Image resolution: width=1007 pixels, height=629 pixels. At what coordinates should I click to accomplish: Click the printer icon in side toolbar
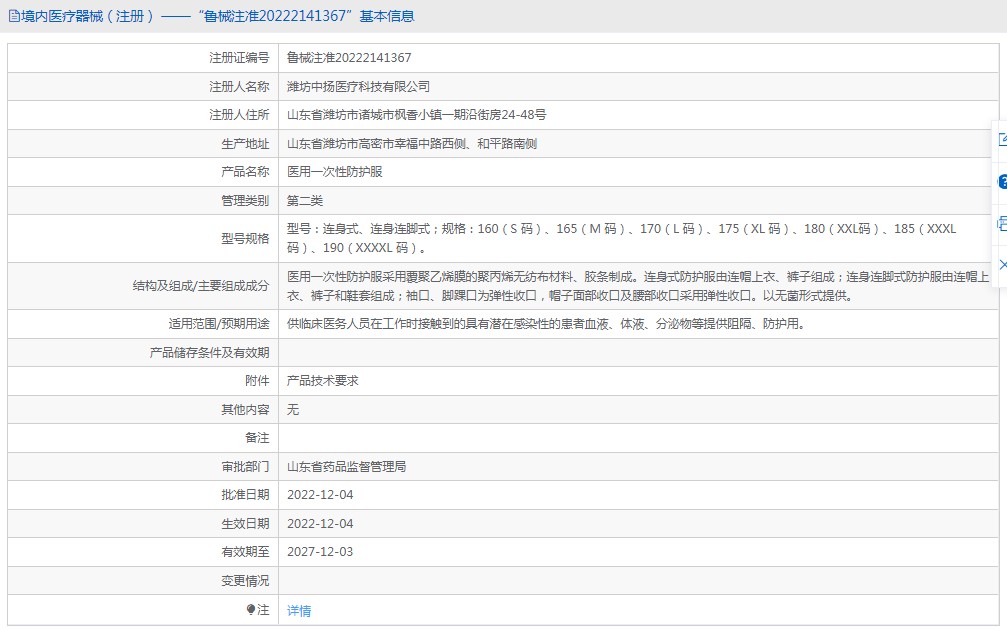pyautogui.click(x=1003, y=224)
